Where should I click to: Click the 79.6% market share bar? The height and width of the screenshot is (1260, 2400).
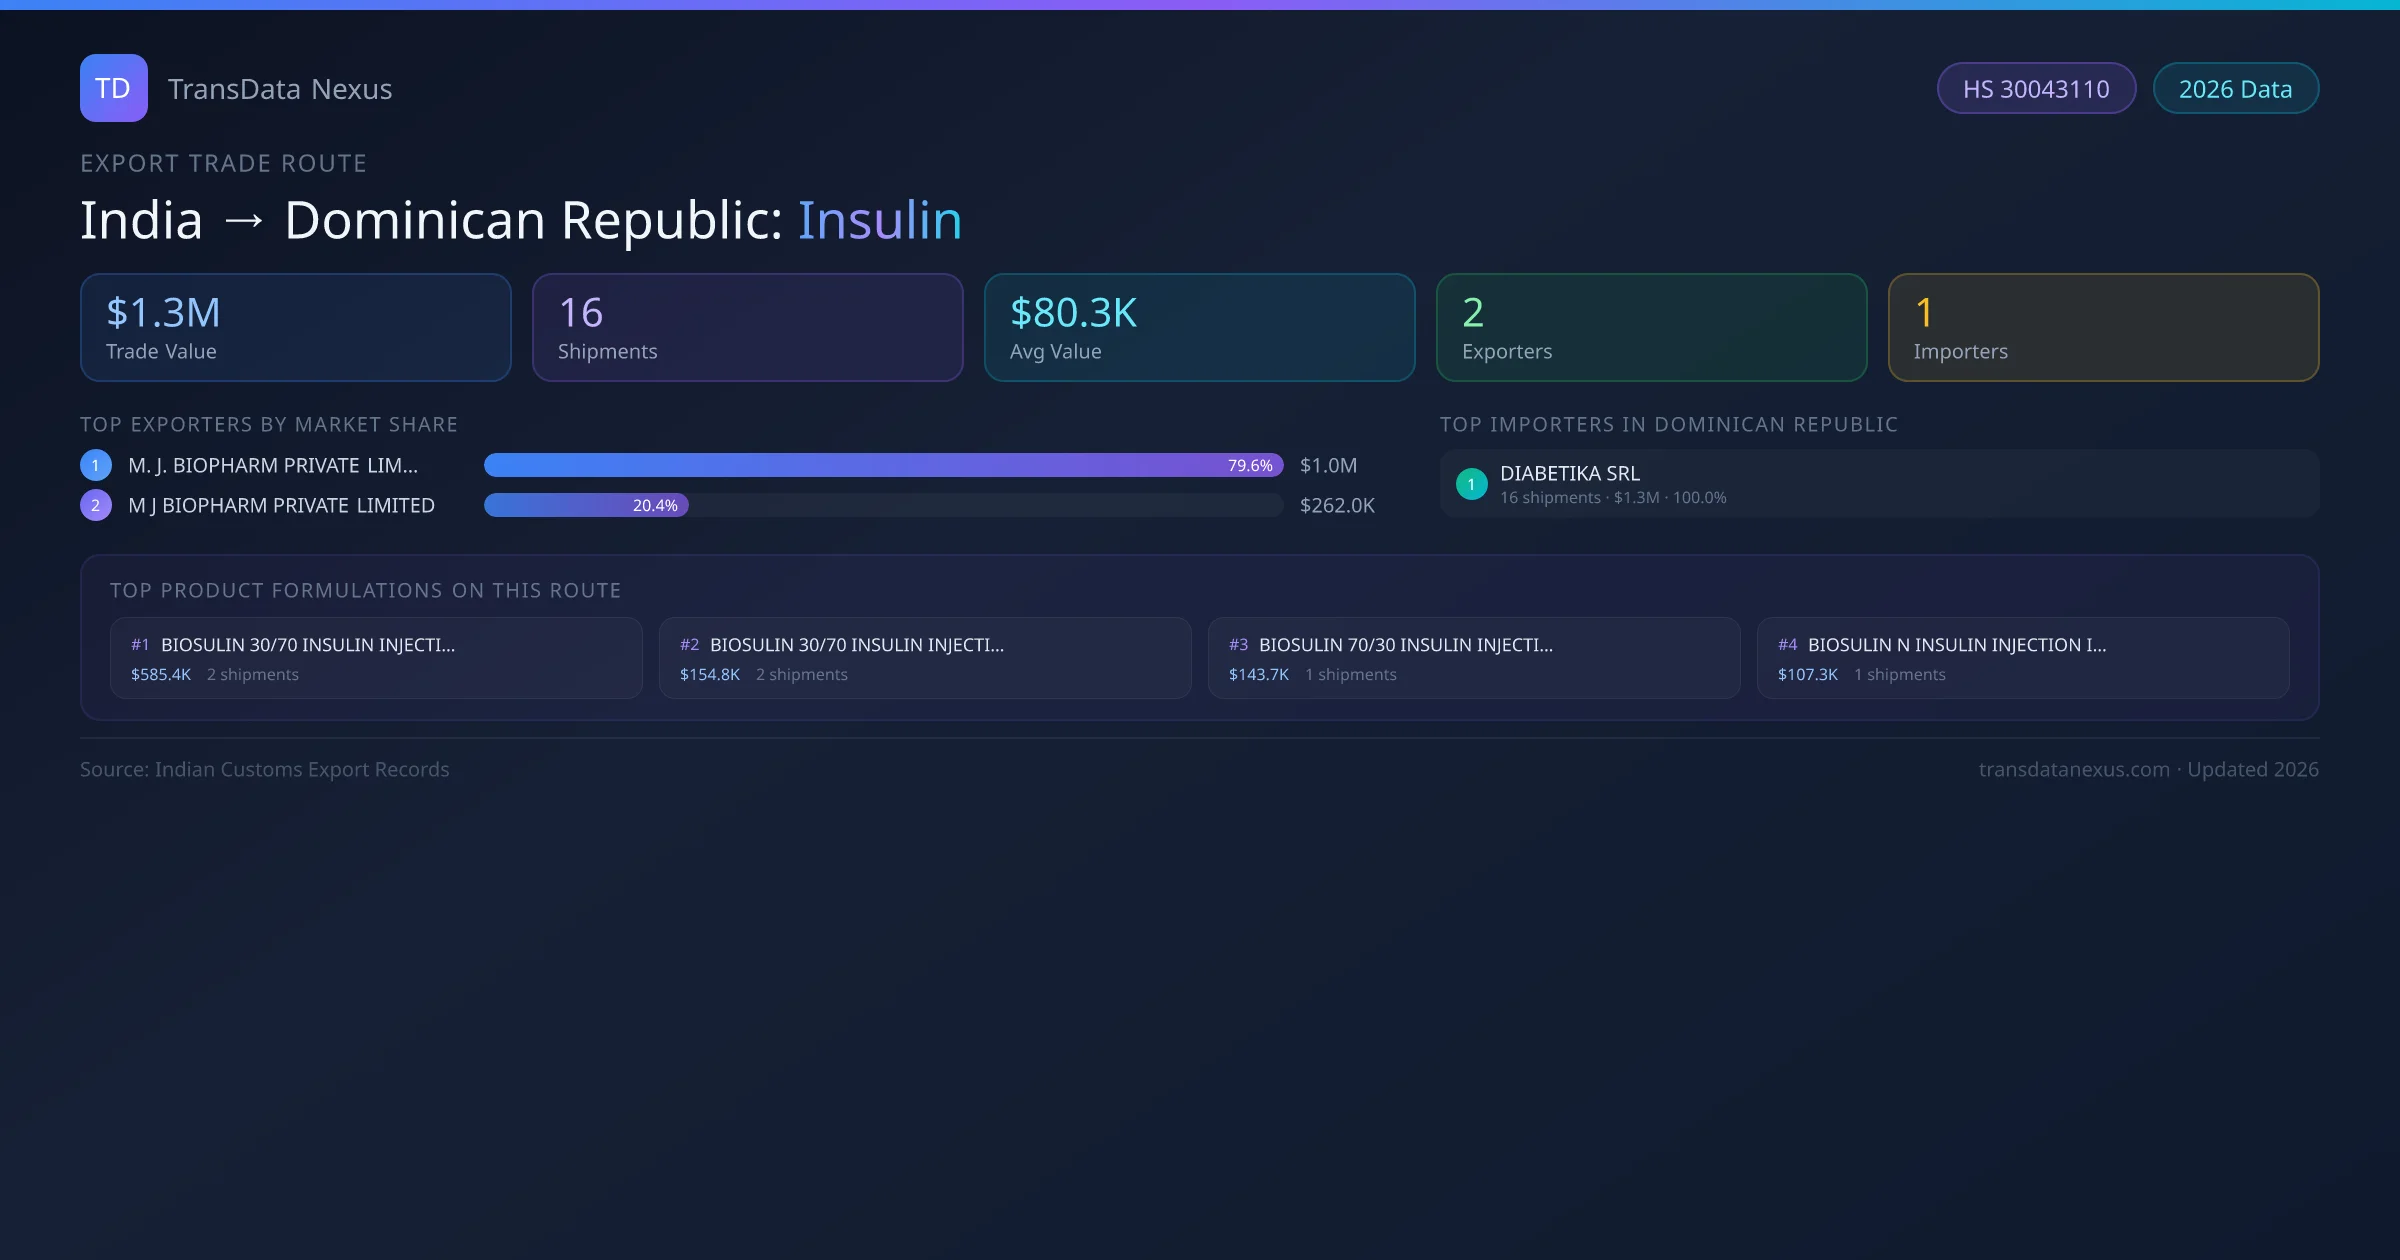coord(883,465)
